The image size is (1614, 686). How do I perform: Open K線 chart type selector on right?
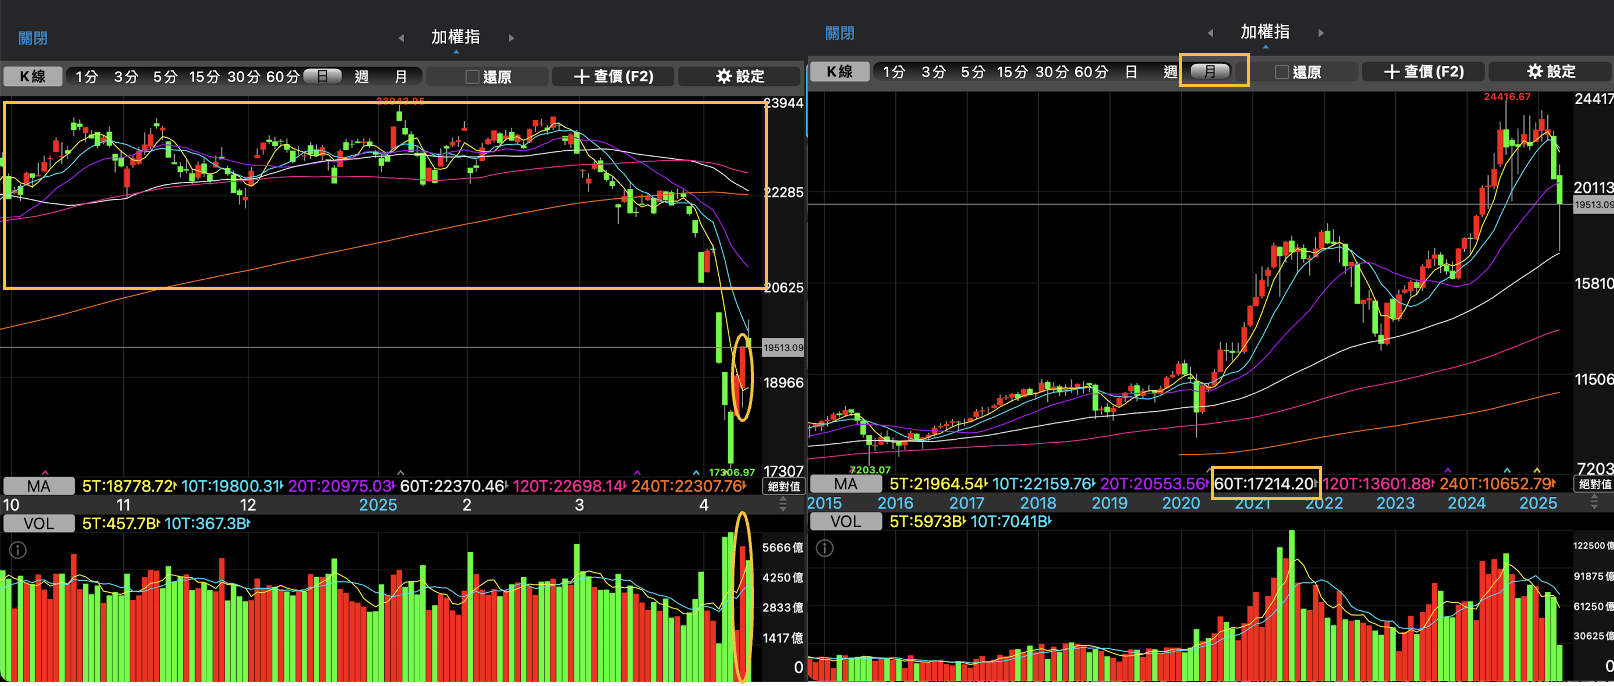pos(839,72)
